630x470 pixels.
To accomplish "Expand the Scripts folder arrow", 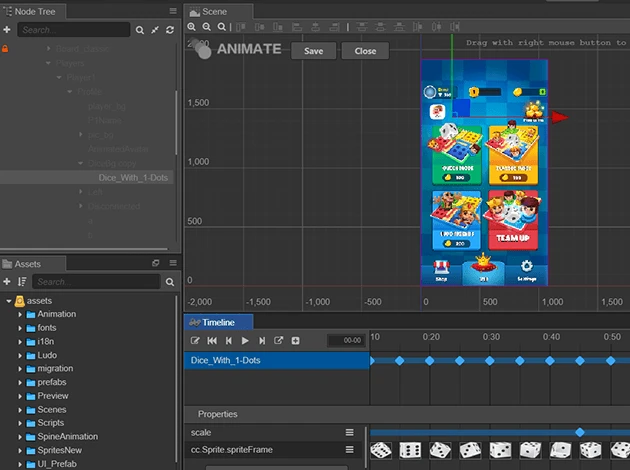I will tap(20, 423).
